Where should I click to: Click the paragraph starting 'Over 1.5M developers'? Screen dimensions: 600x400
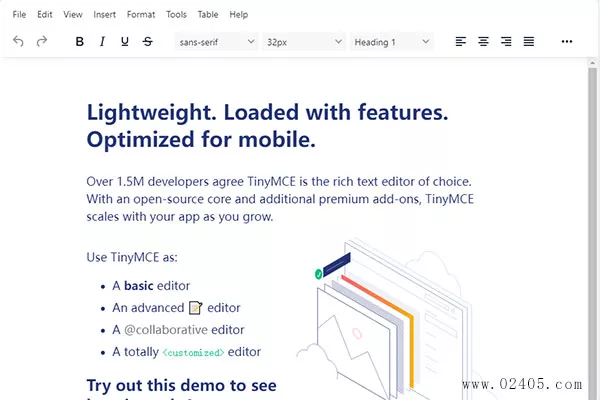280,199
